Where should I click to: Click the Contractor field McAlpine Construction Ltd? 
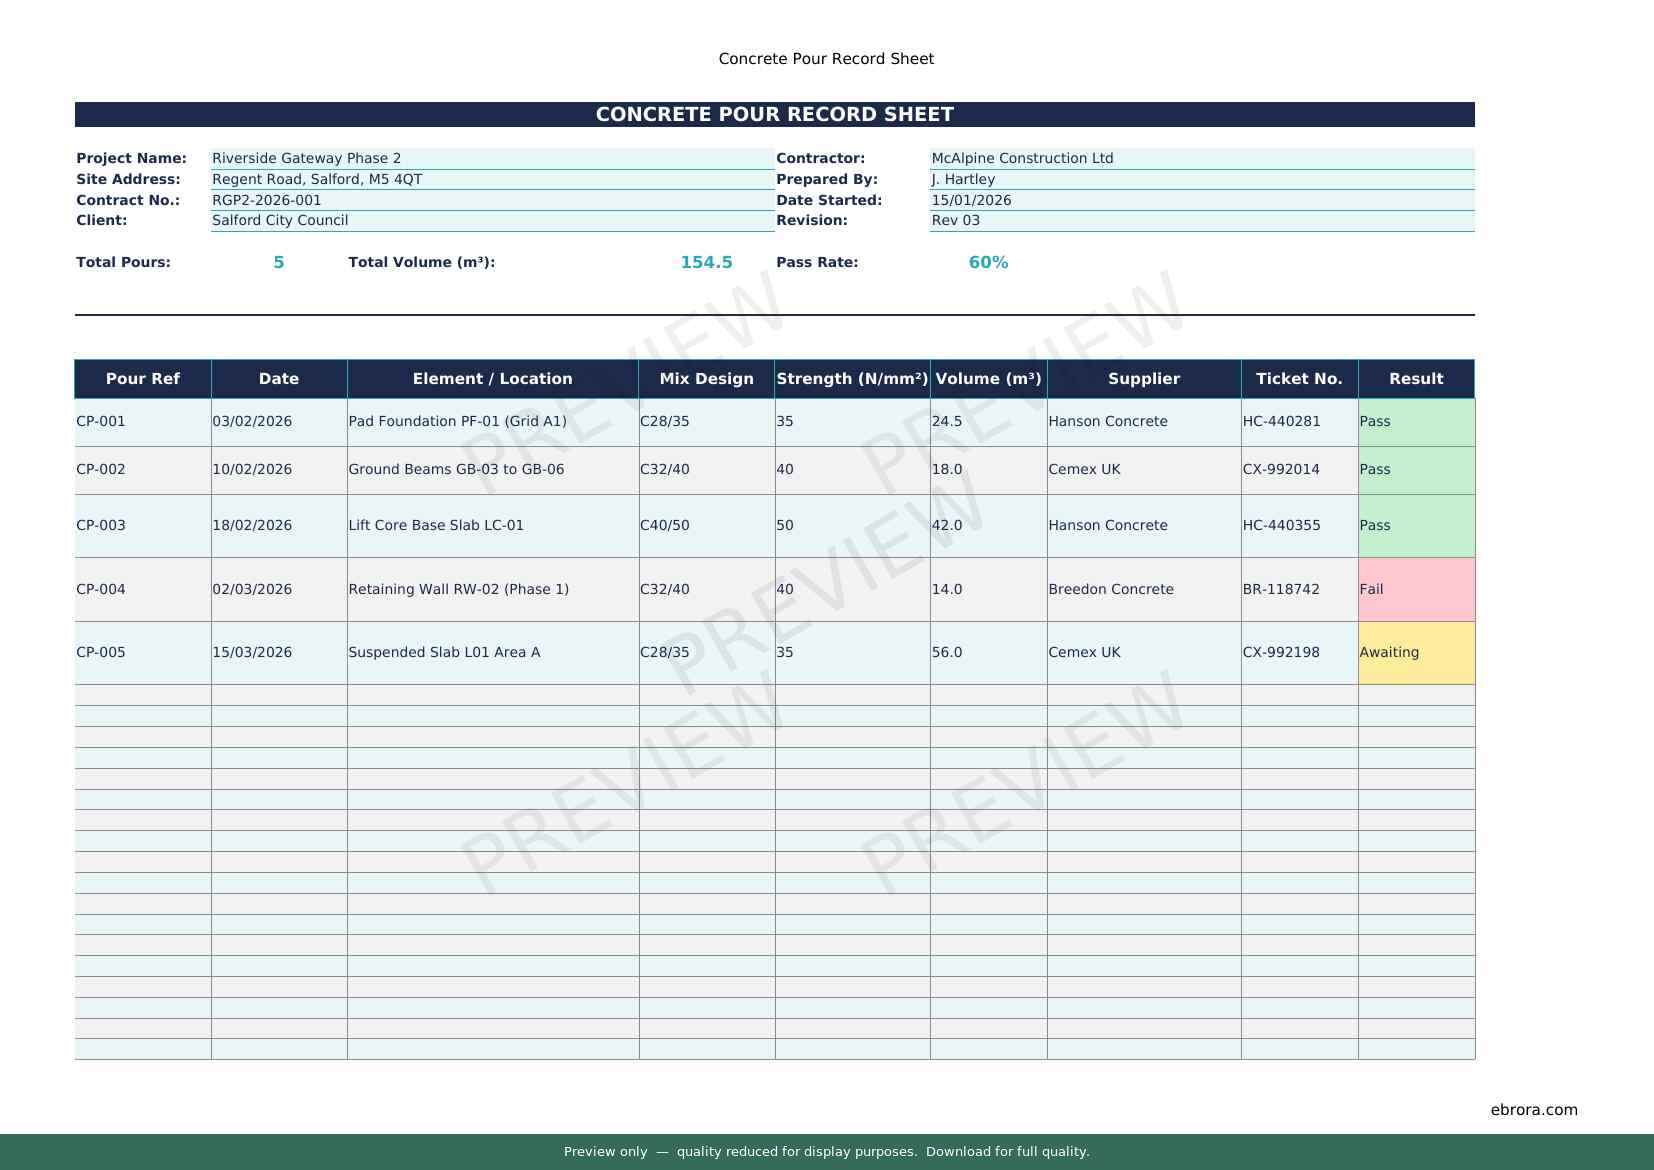1201,158
